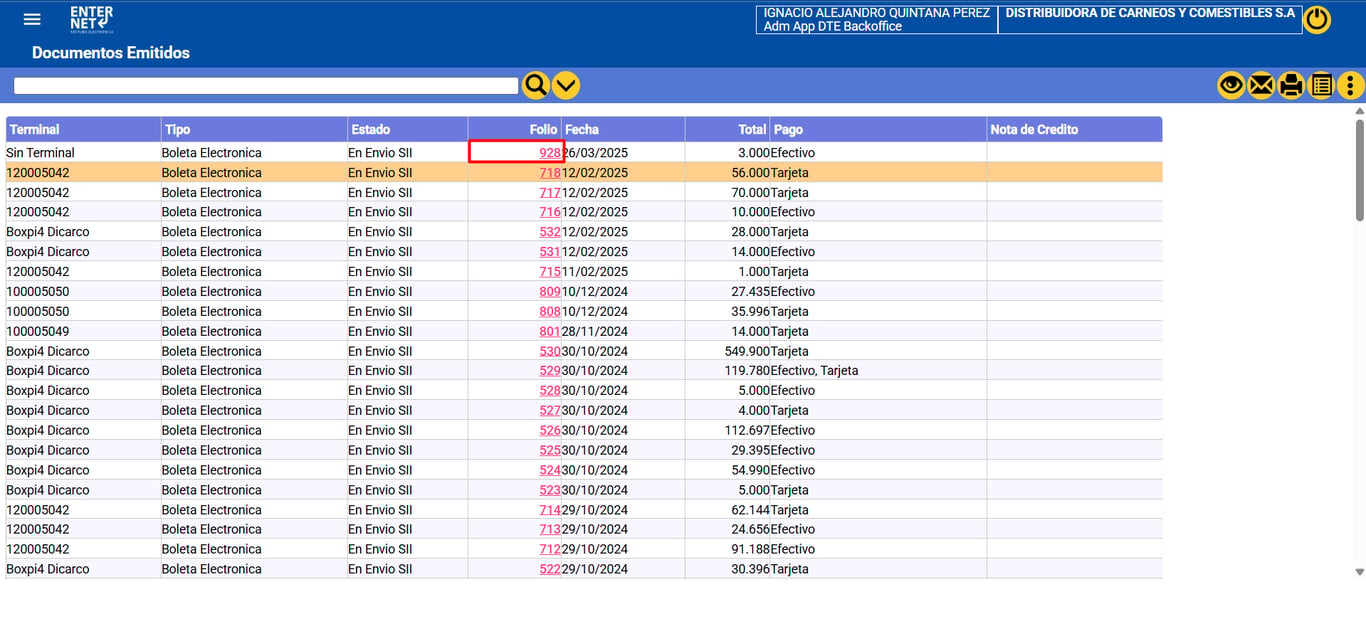Open folio 717 link

(x=550, y=193)
